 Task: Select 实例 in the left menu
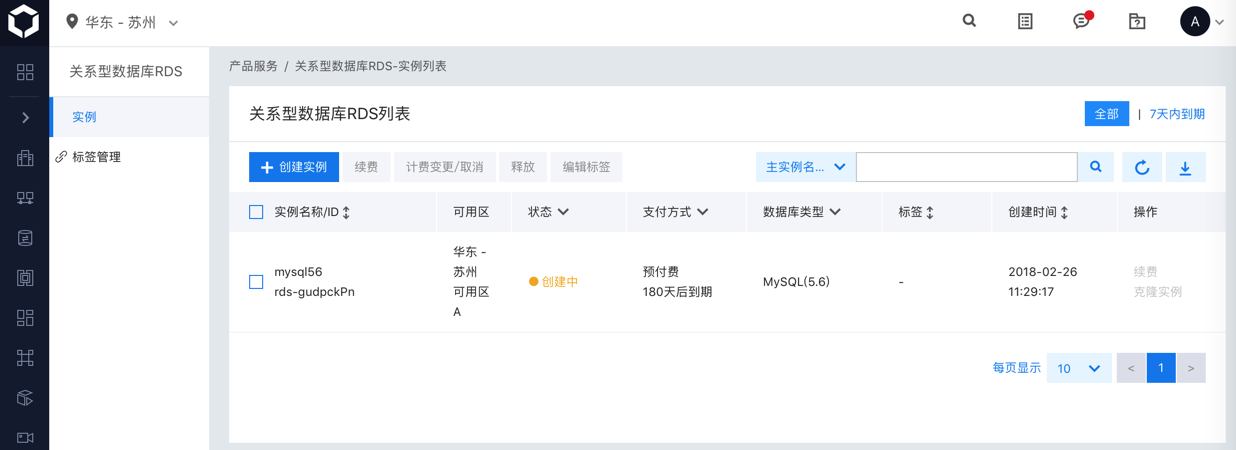(85, 117)
